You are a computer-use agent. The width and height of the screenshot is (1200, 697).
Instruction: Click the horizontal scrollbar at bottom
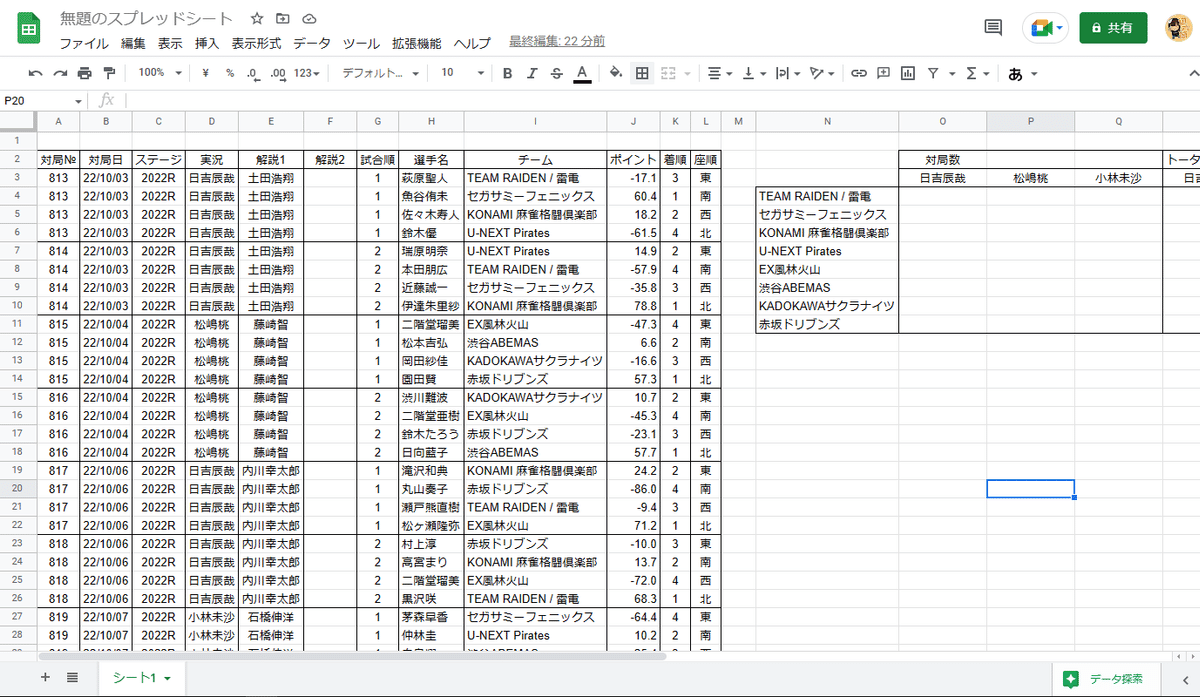(350, 656)
